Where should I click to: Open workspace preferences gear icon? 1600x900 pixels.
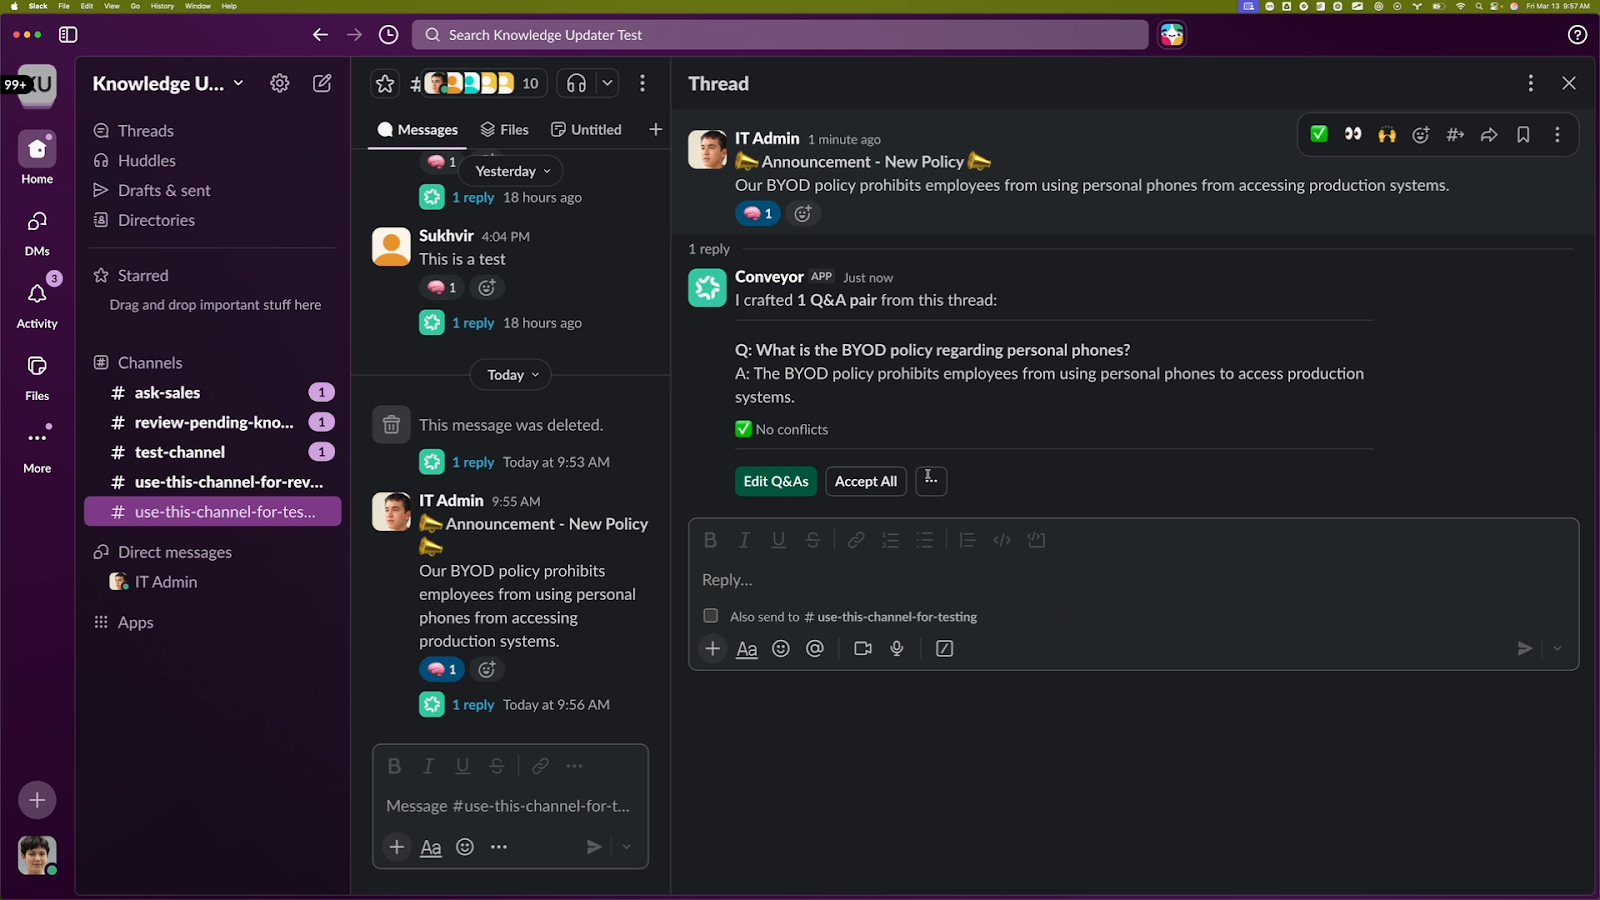[x=280, y=84]
